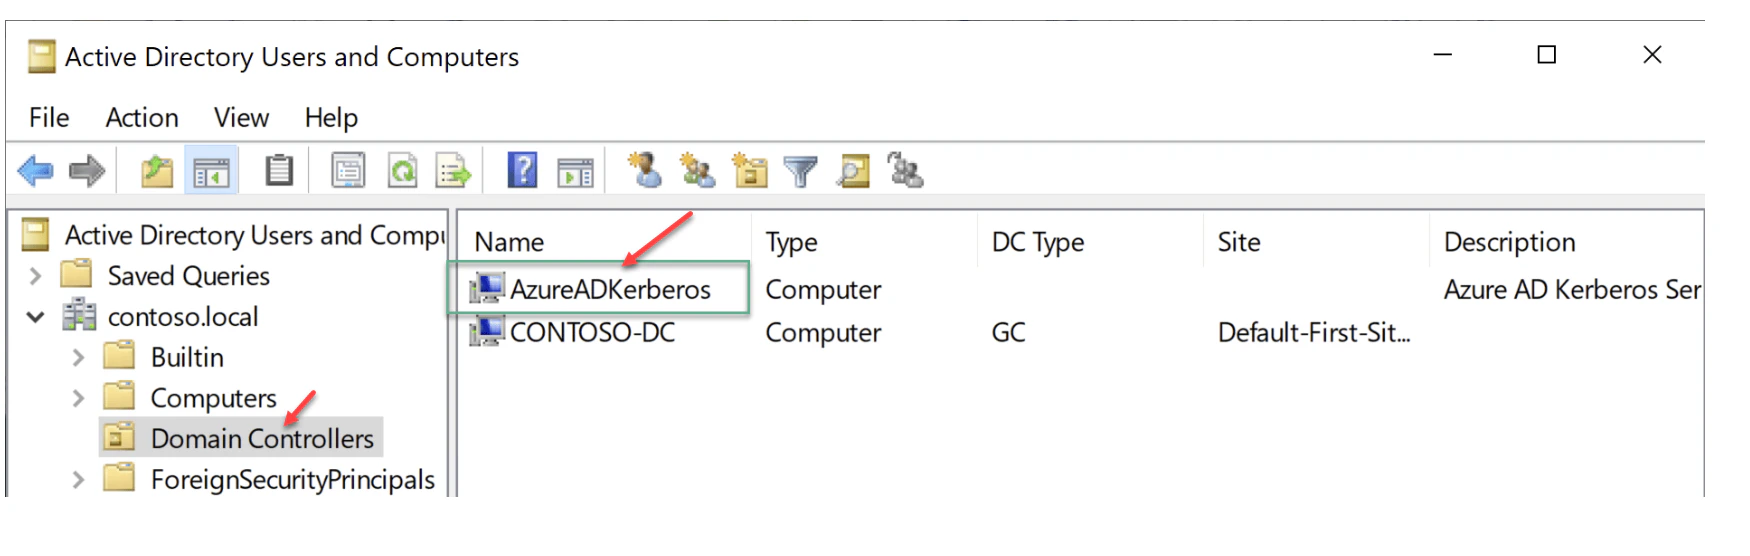Click the title bar app icon

tap(41, 56)
